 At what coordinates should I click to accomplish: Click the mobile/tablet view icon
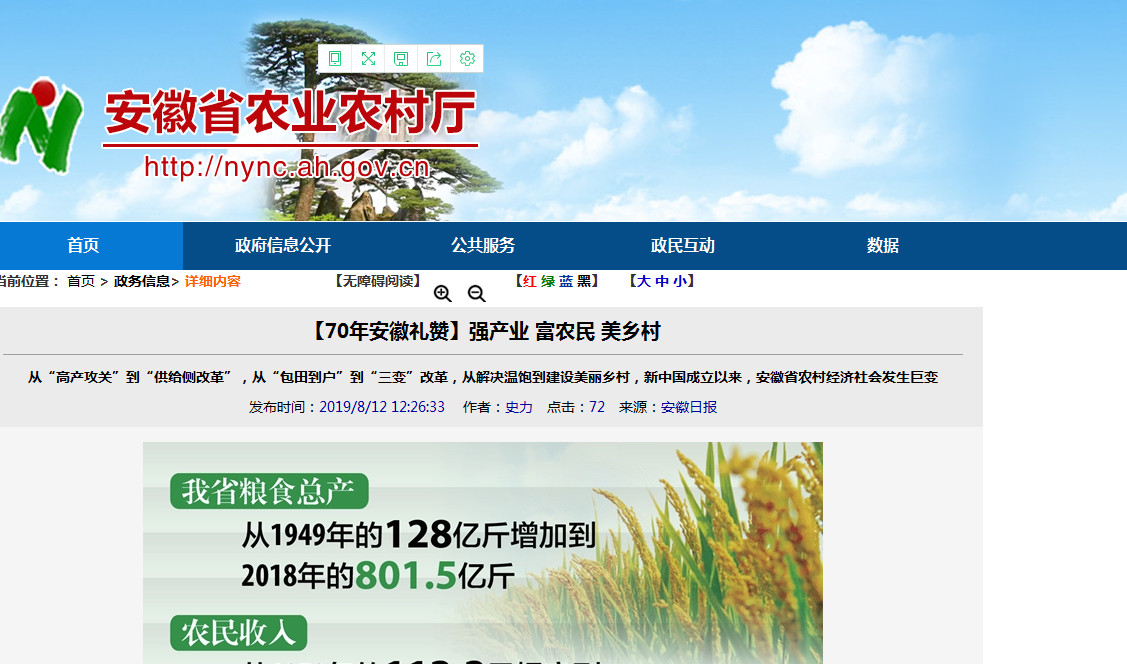[x=335, y=59]
